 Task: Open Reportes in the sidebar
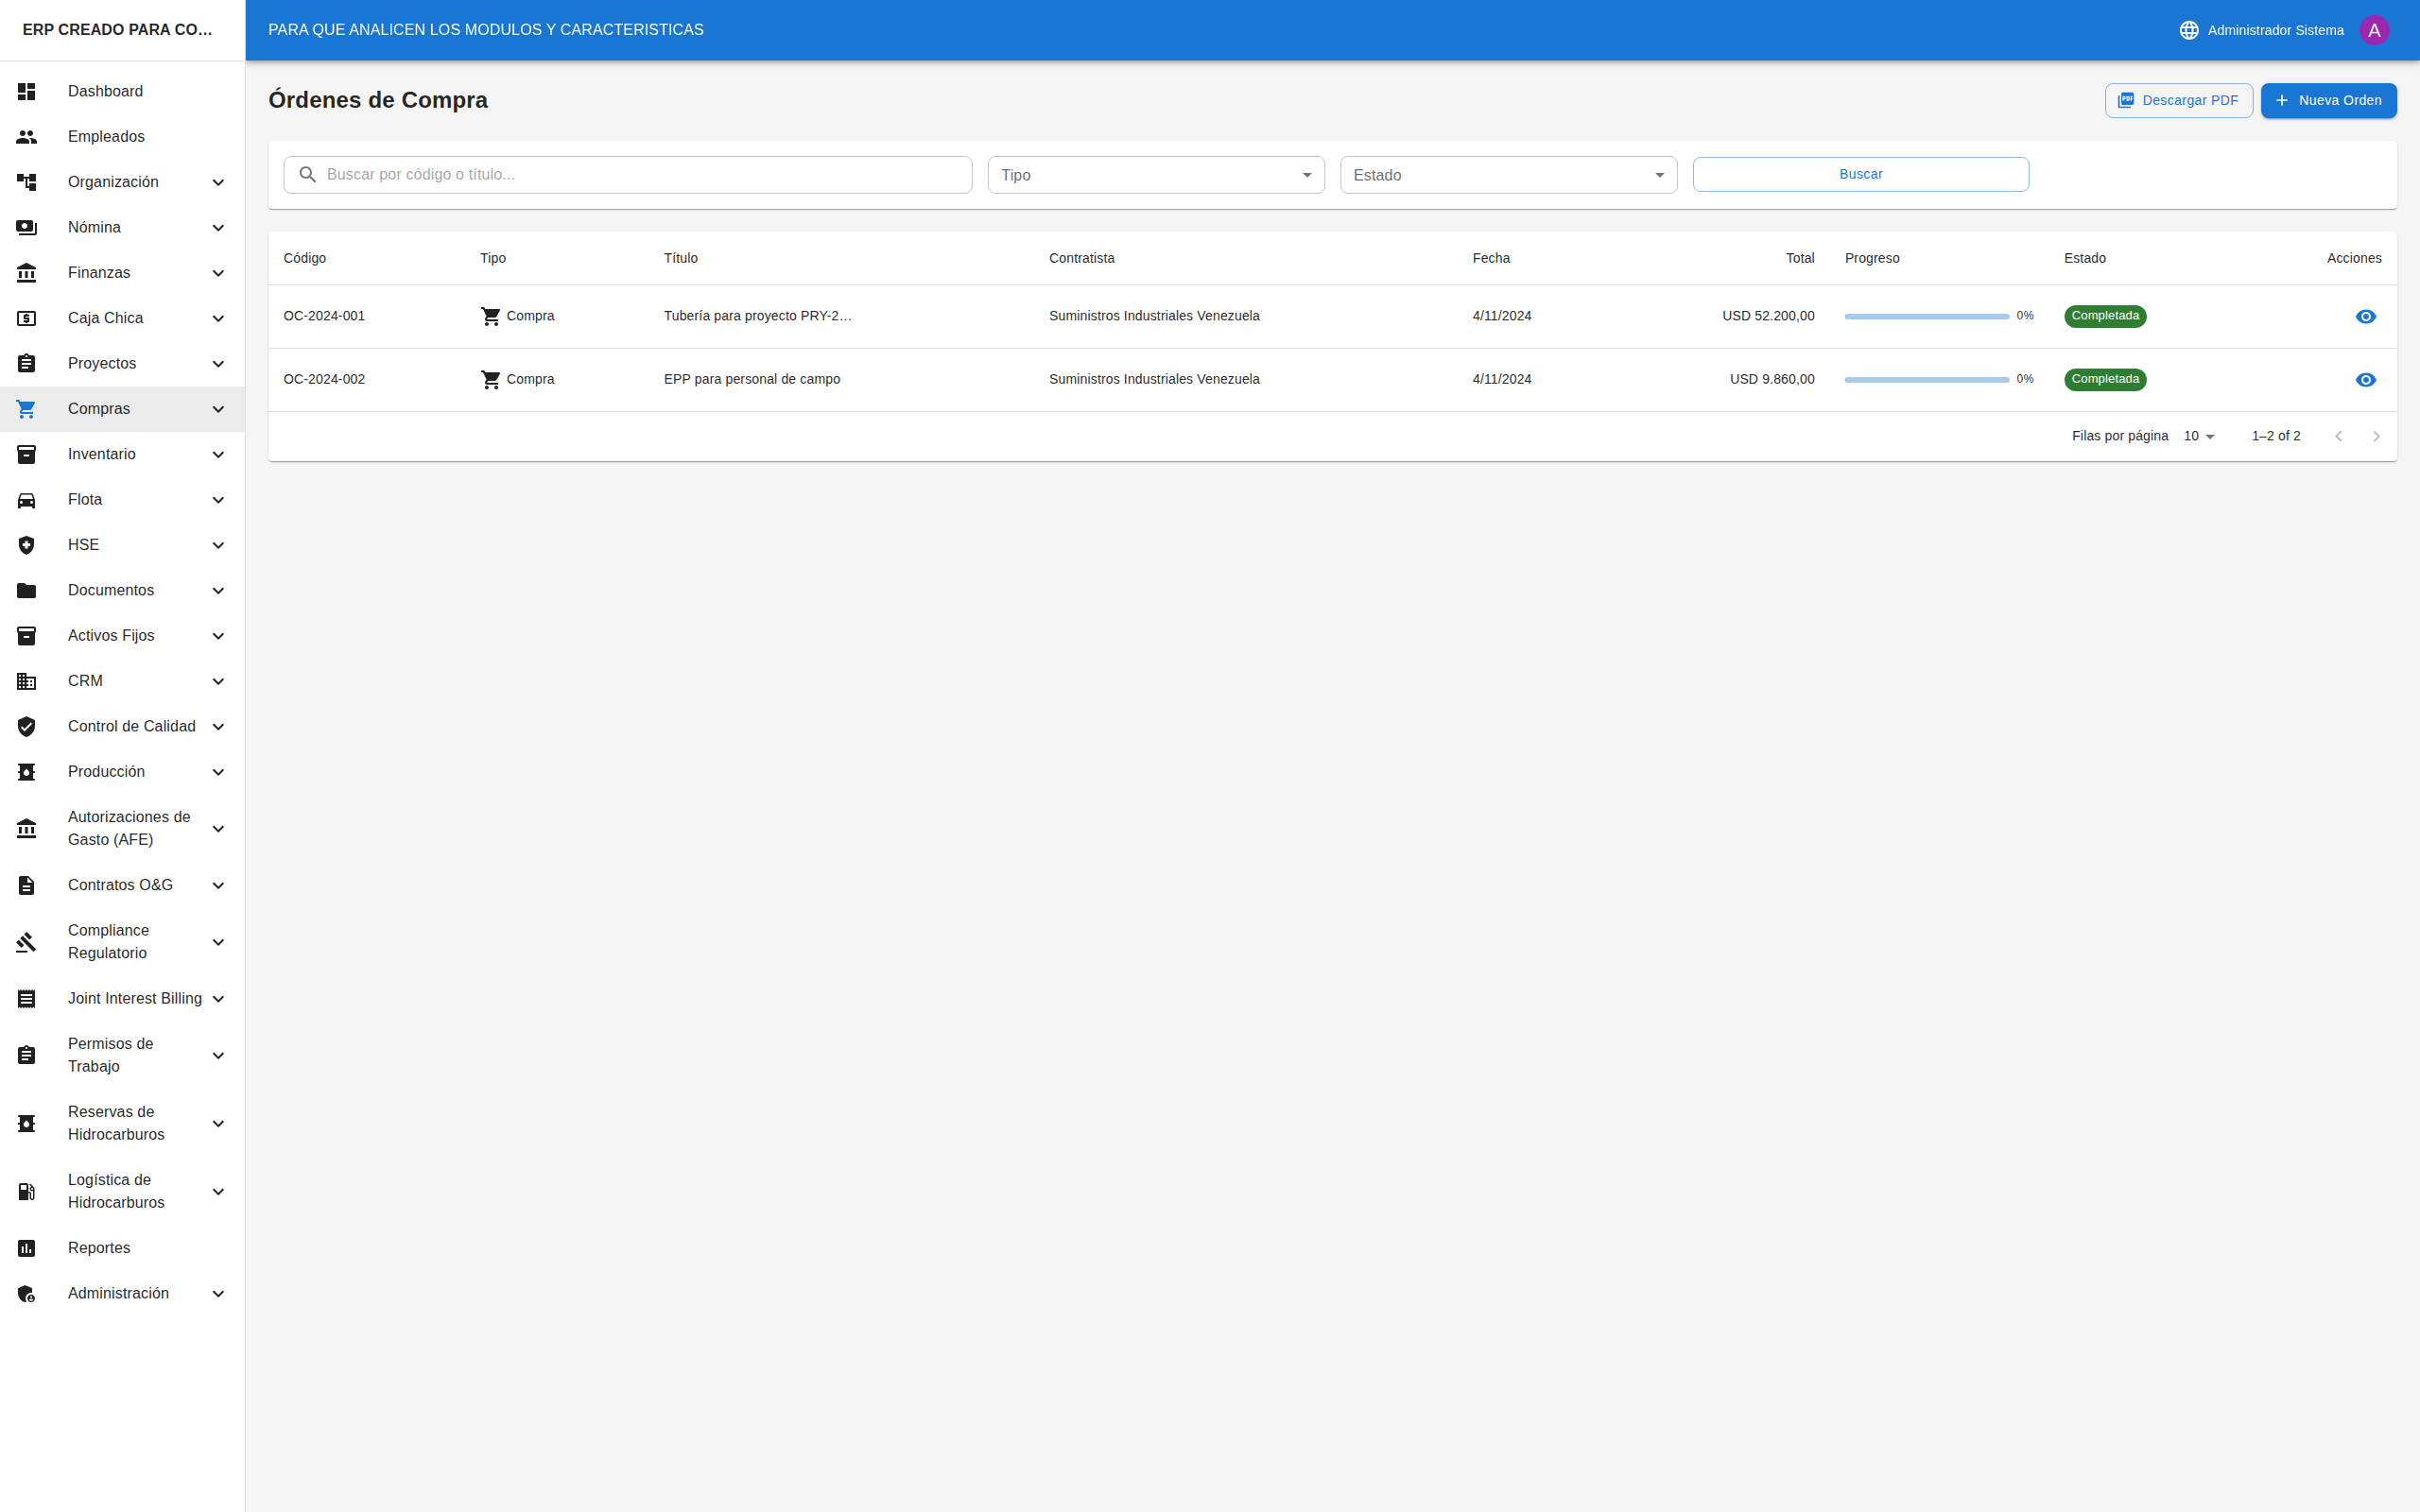(99, 1248)
